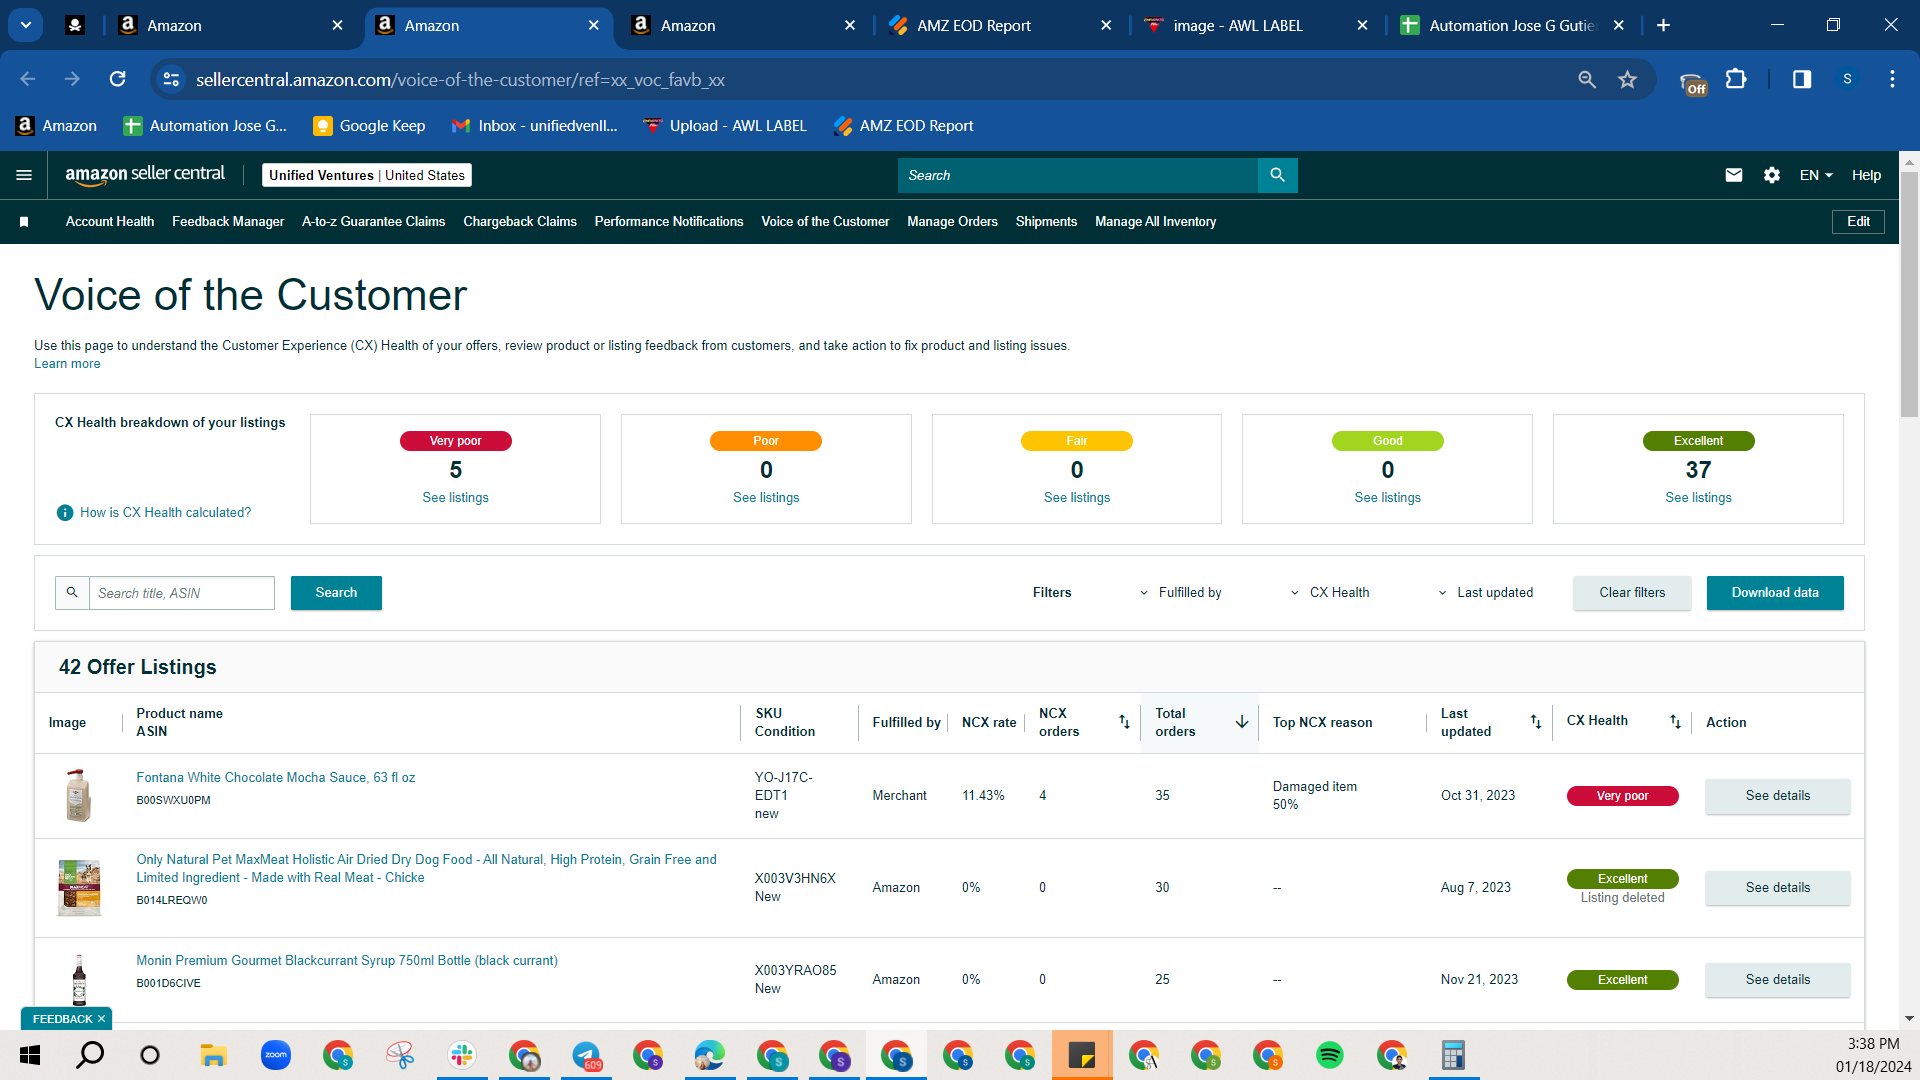This screenshot has height=1080, width=1920.
Task: Open Performance Notifications
Action: pos(669,222)
